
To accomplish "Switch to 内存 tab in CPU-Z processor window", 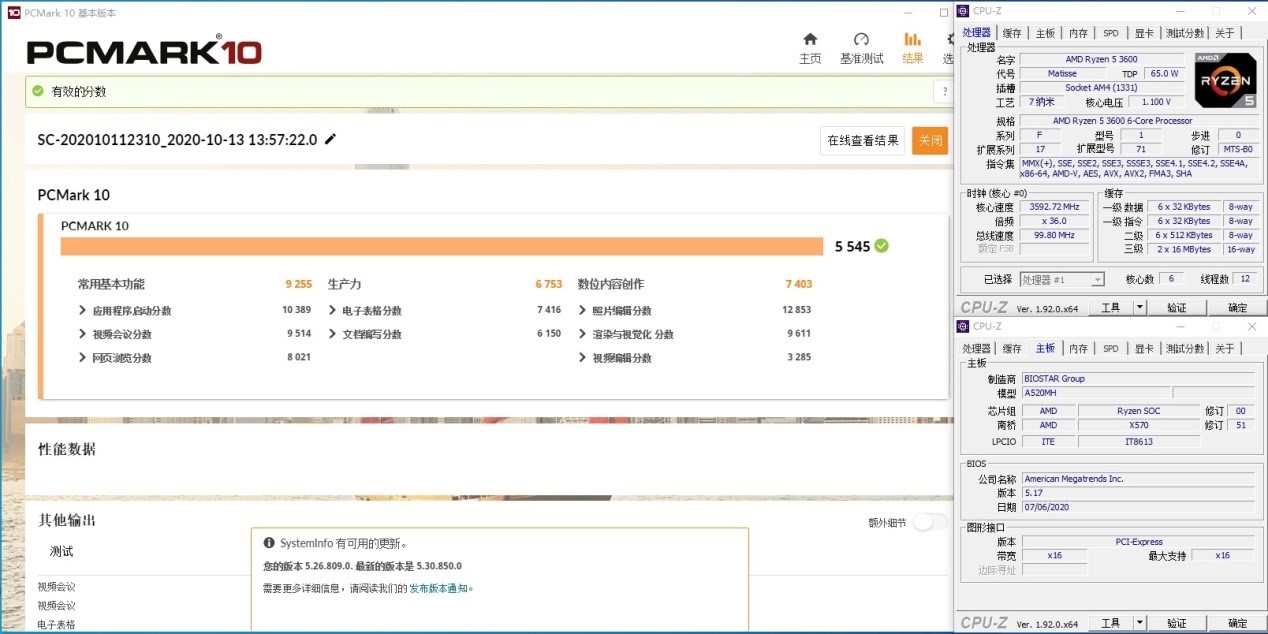I will 1078,33.
